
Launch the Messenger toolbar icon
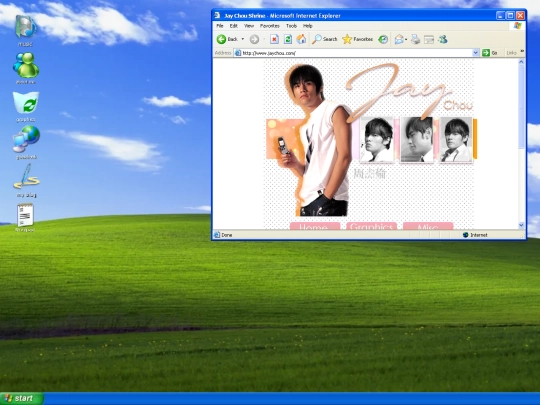[x=443, y=40]
